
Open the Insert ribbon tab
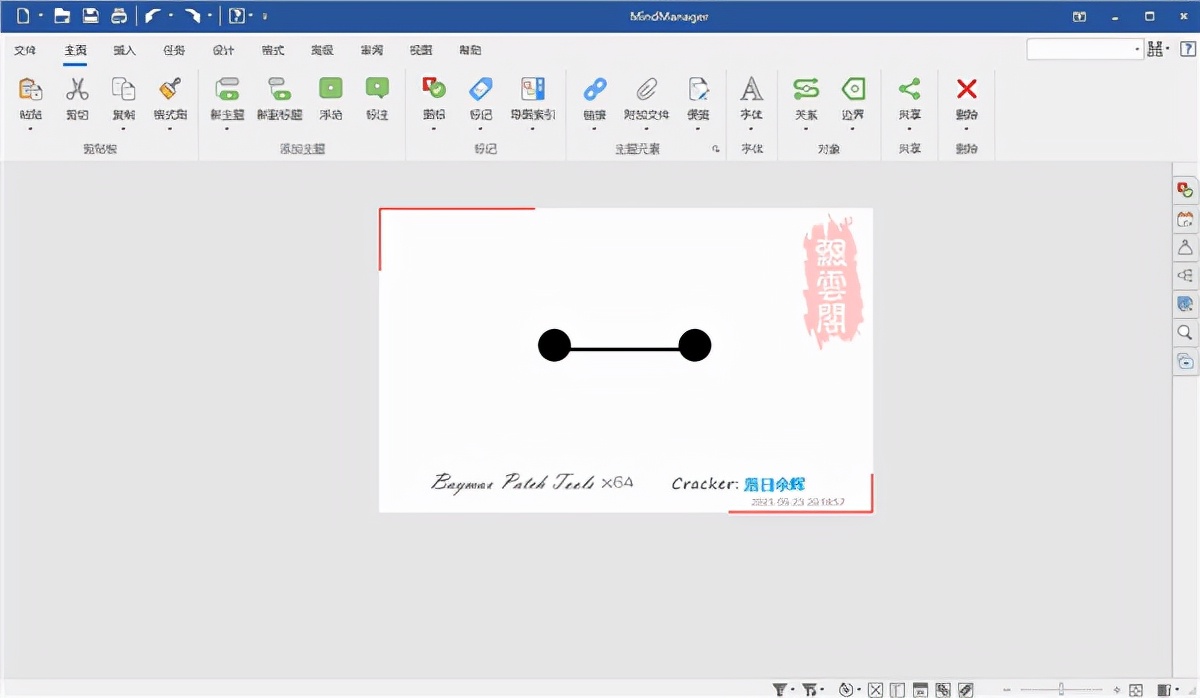click(124, 50)
